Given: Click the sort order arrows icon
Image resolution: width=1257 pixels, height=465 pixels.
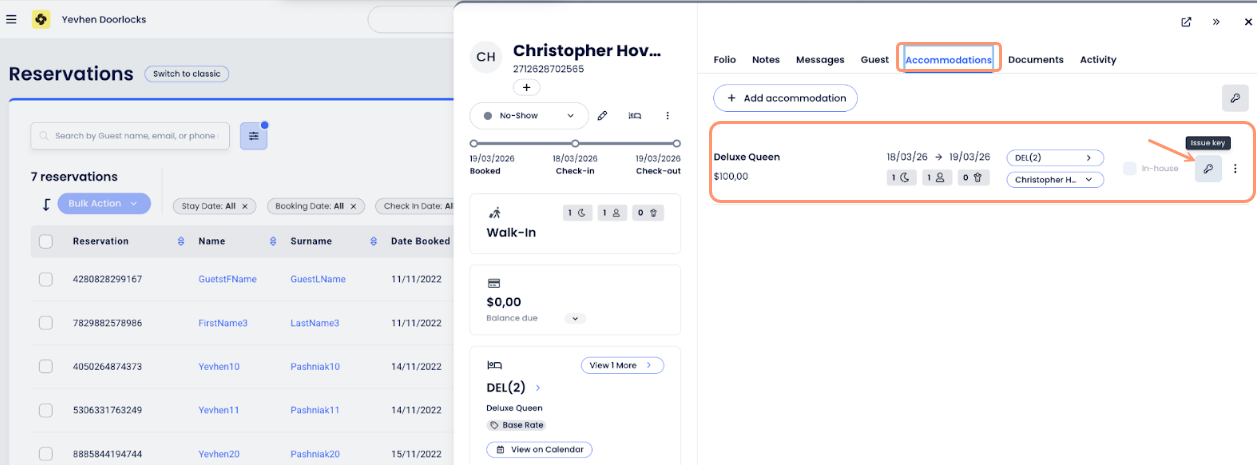Looking at the screenshot, I should (45, 204).
